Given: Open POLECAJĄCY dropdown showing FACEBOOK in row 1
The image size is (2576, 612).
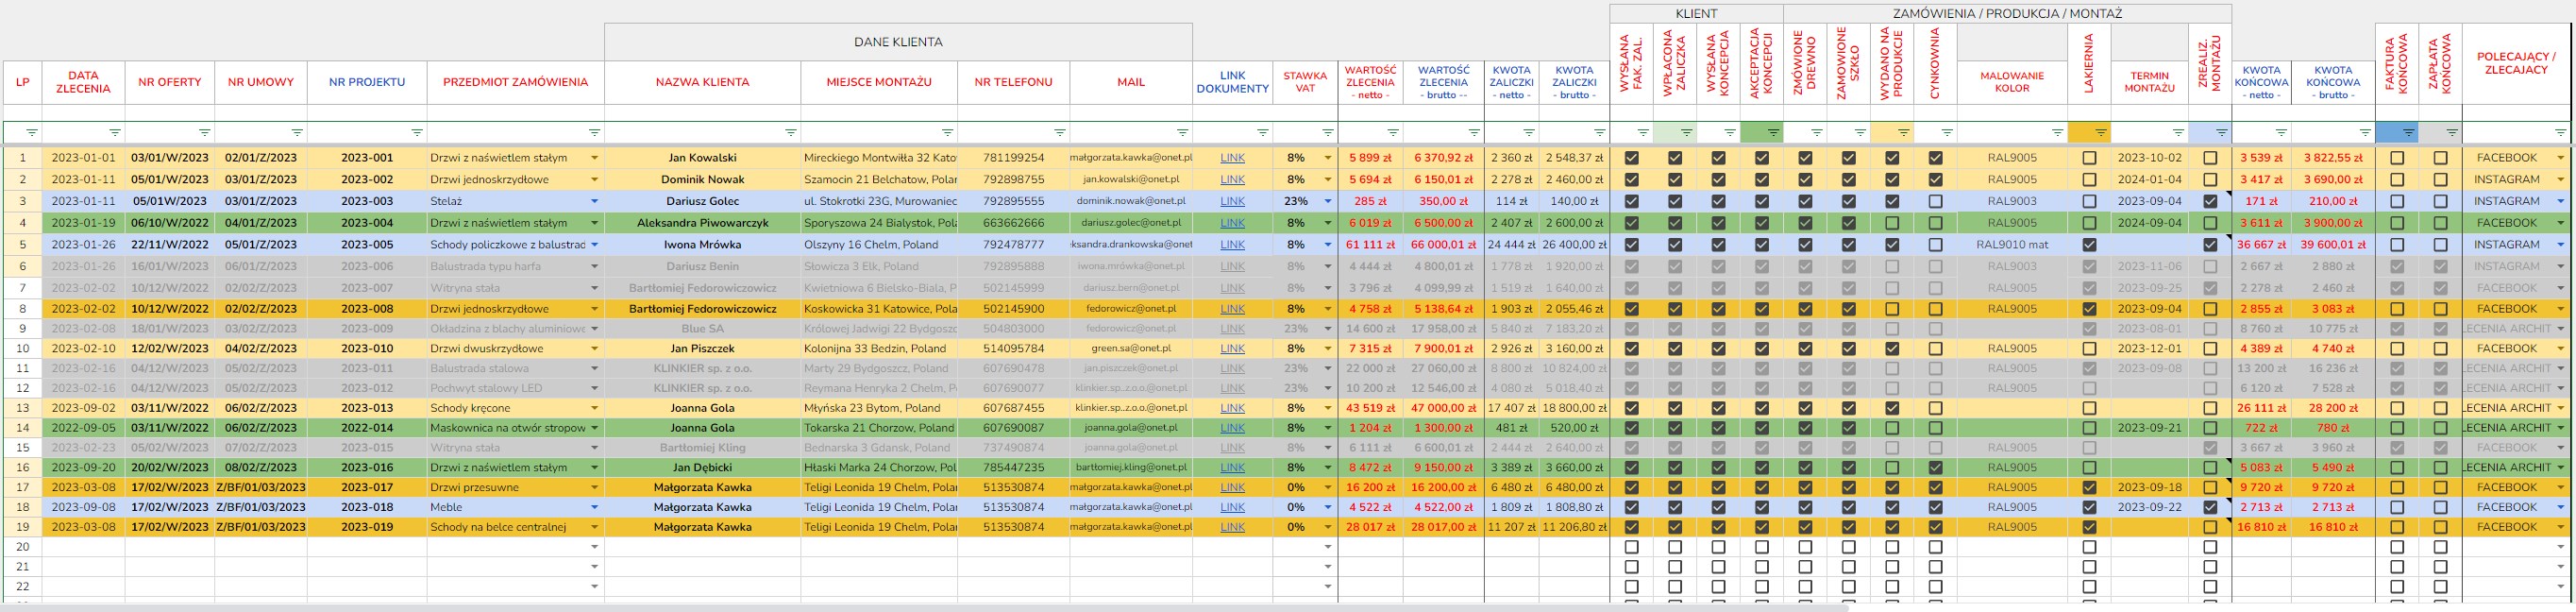Looking at the screenshot, I should click(x=2561, y=158).
